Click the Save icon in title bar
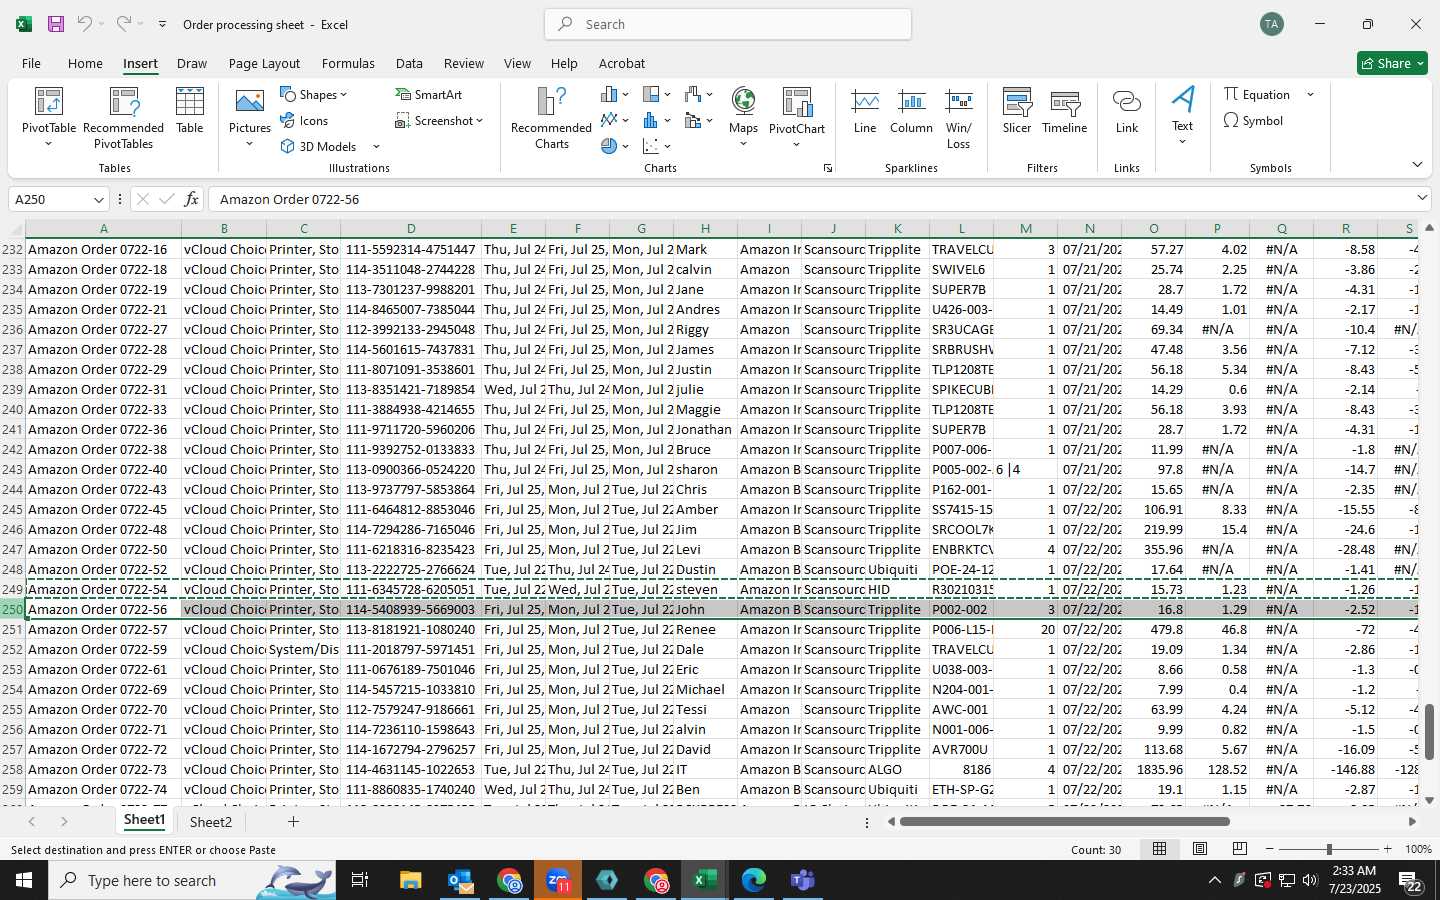The image size is (1440, 900). coord(56,24)
